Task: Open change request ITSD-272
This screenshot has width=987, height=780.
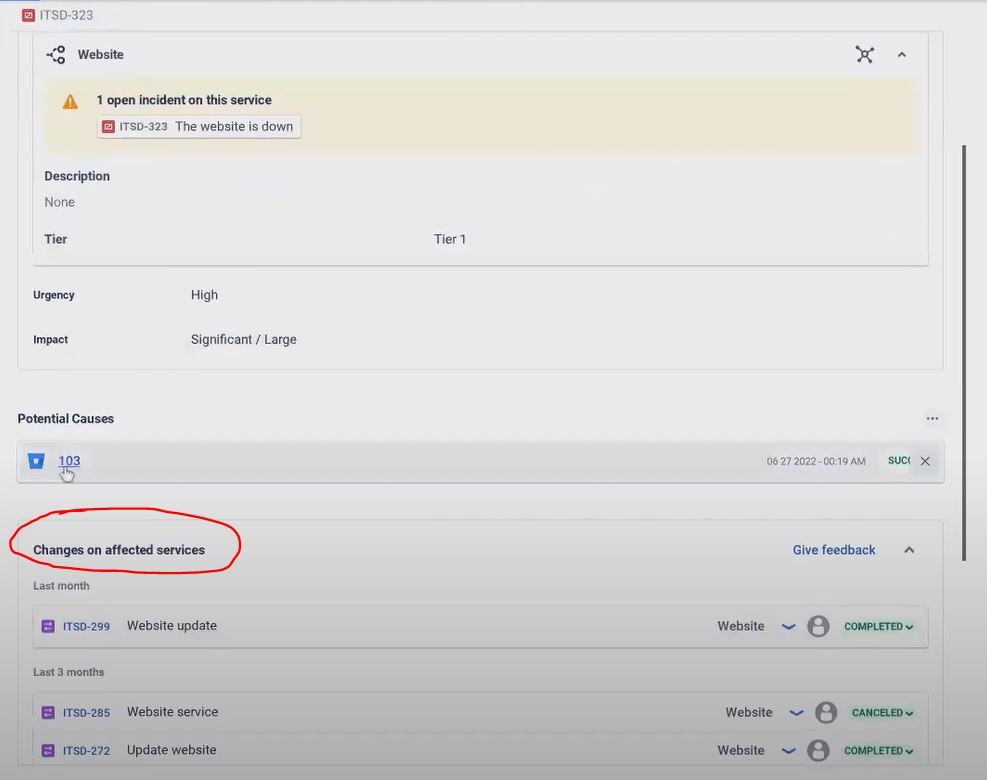Action: pyautogui.click(x=86, y=750)
